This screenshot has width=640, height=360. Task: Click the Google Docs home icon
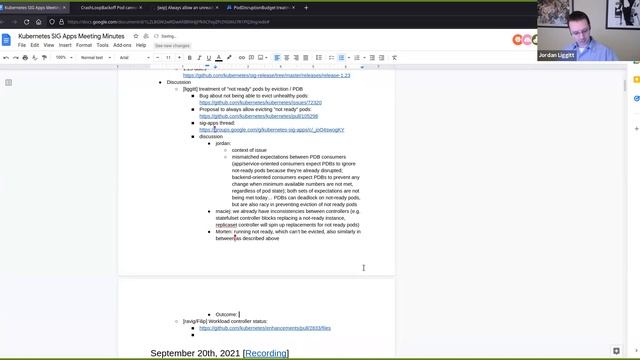pyautogui.click(x=6, y=40)
